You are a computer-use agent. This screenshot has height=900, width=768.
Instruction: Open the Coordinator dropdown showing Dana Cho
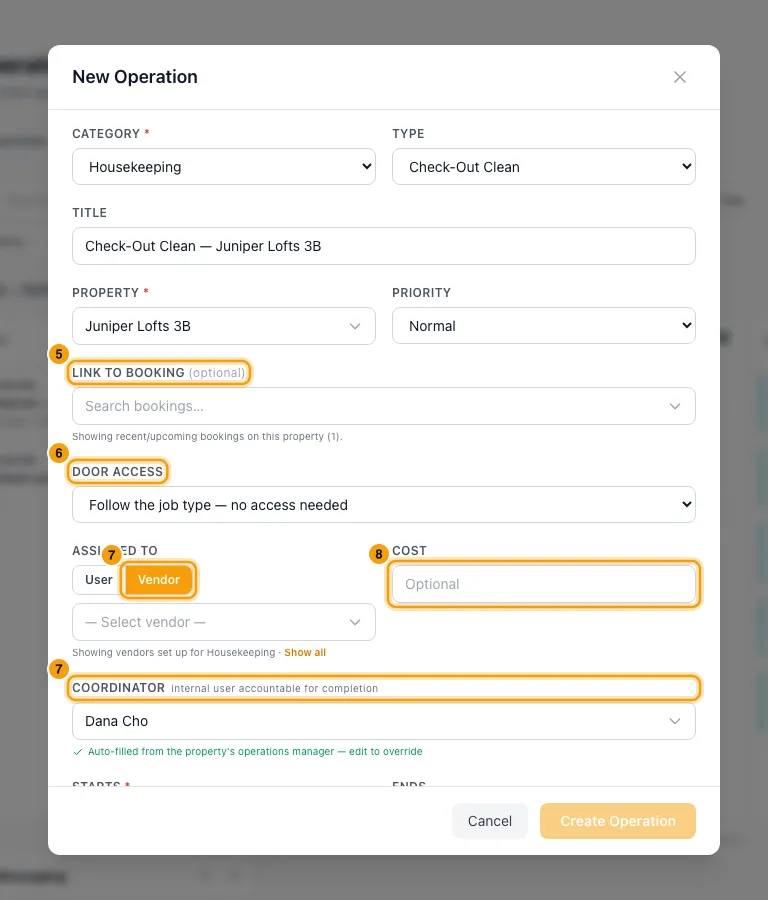tap(383, 721)
